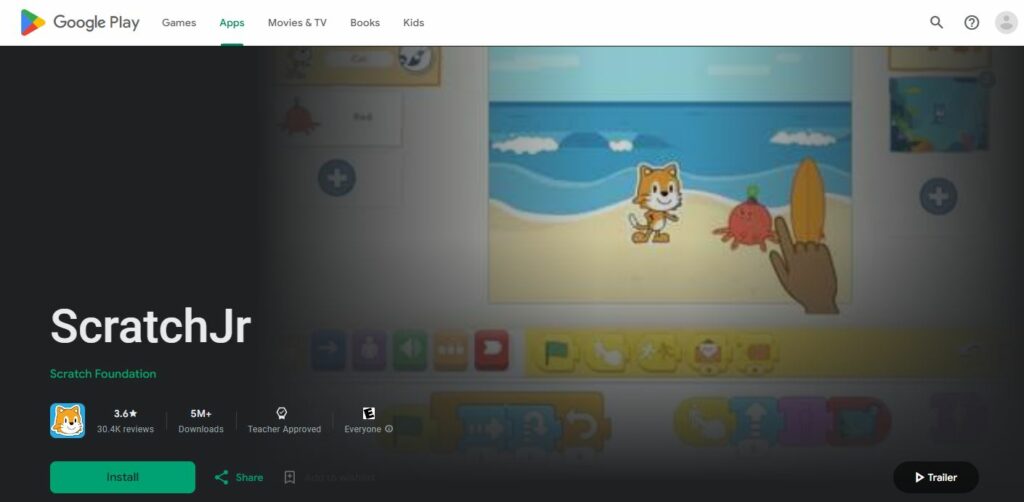Open the 30.4K reviews label
Screen dimensions: 1024x502
coord(125,430)
